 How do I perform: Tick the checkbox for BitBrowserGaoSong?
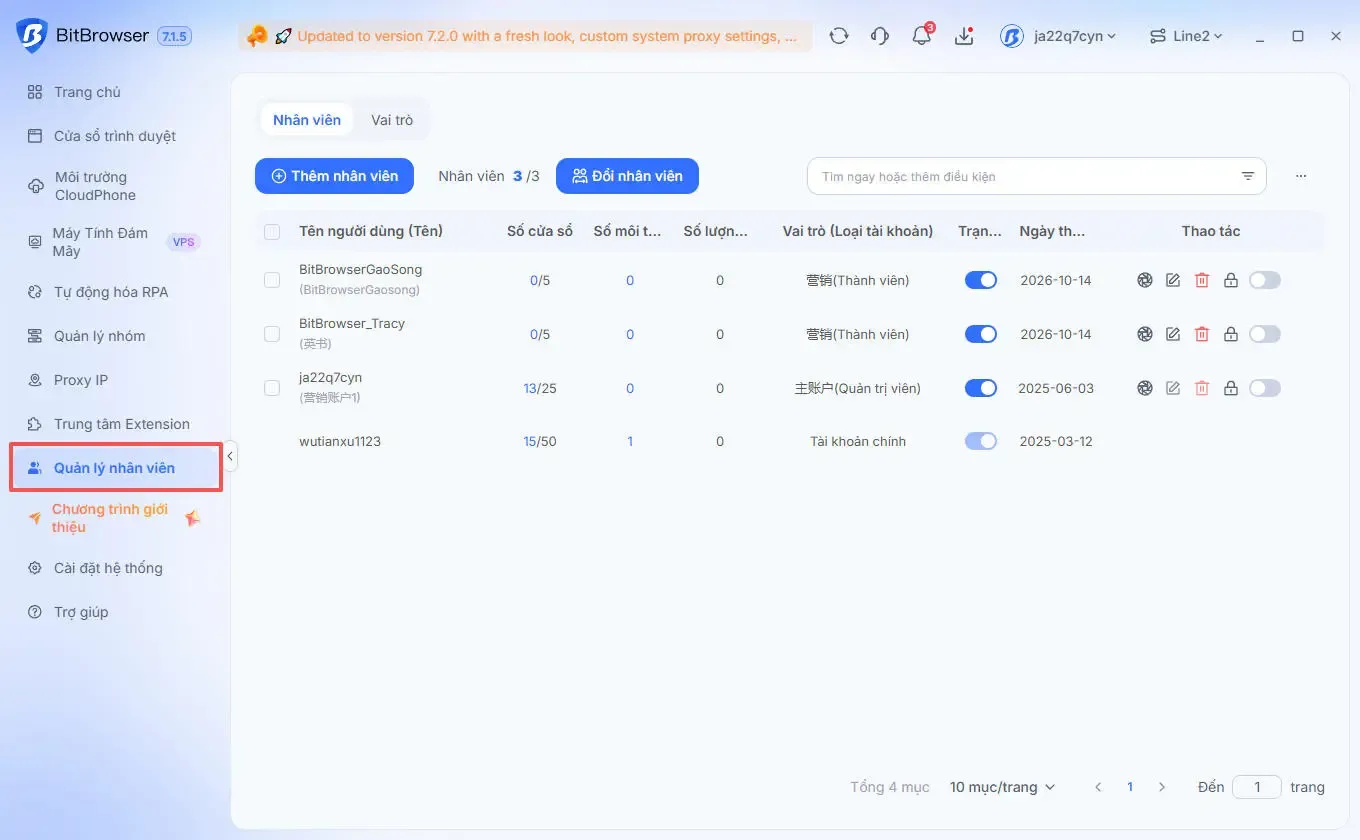(272, 280)
